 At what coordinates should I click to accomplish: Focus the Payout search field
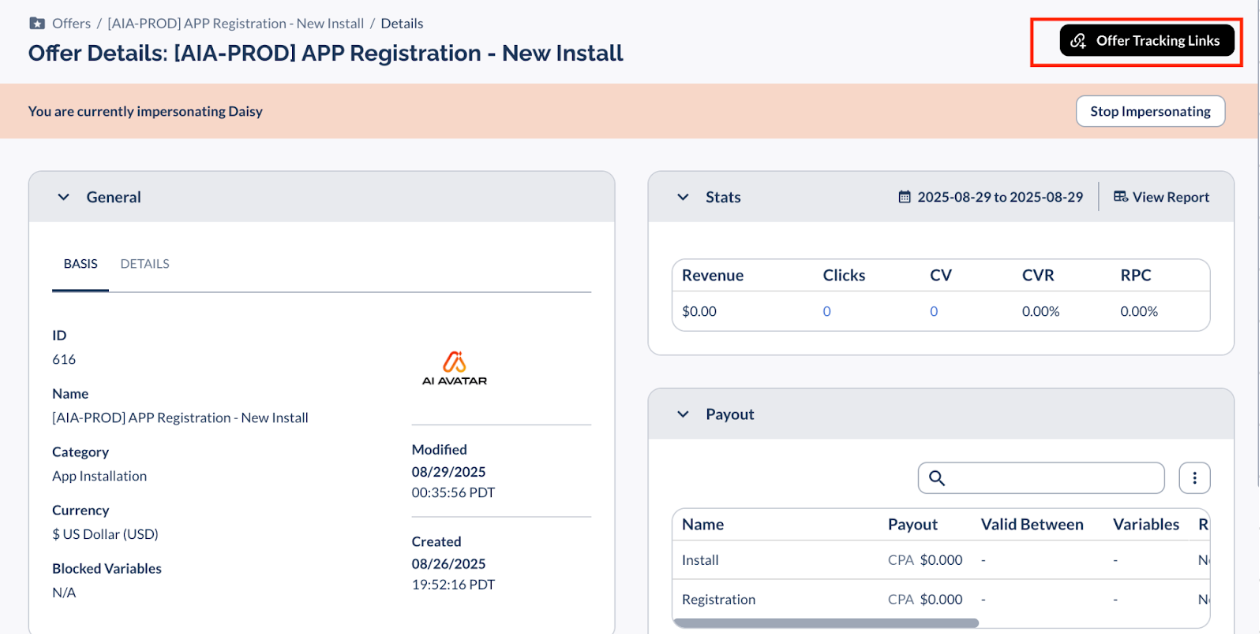point(1041,478)
